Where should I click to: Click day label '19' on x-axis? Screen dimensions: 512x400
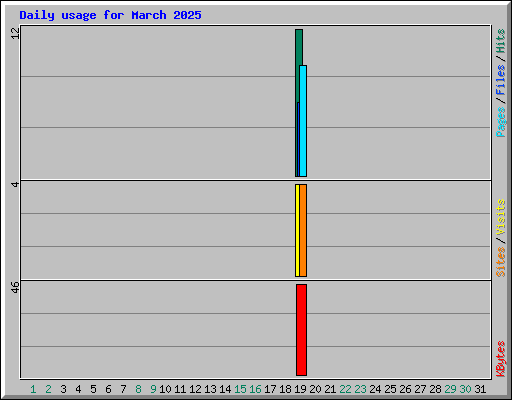point(300,389)
